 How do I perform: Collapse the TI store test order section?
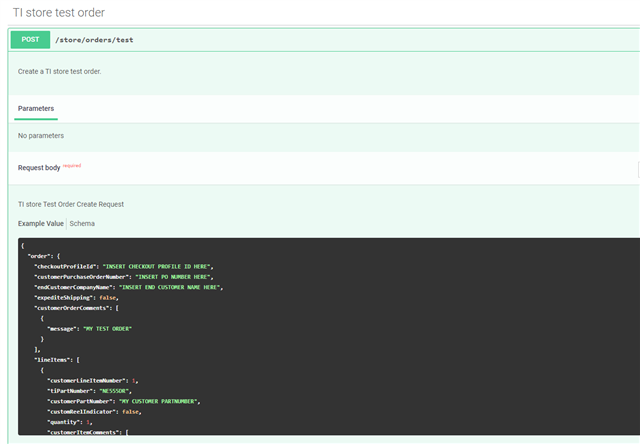click(58, 12)
